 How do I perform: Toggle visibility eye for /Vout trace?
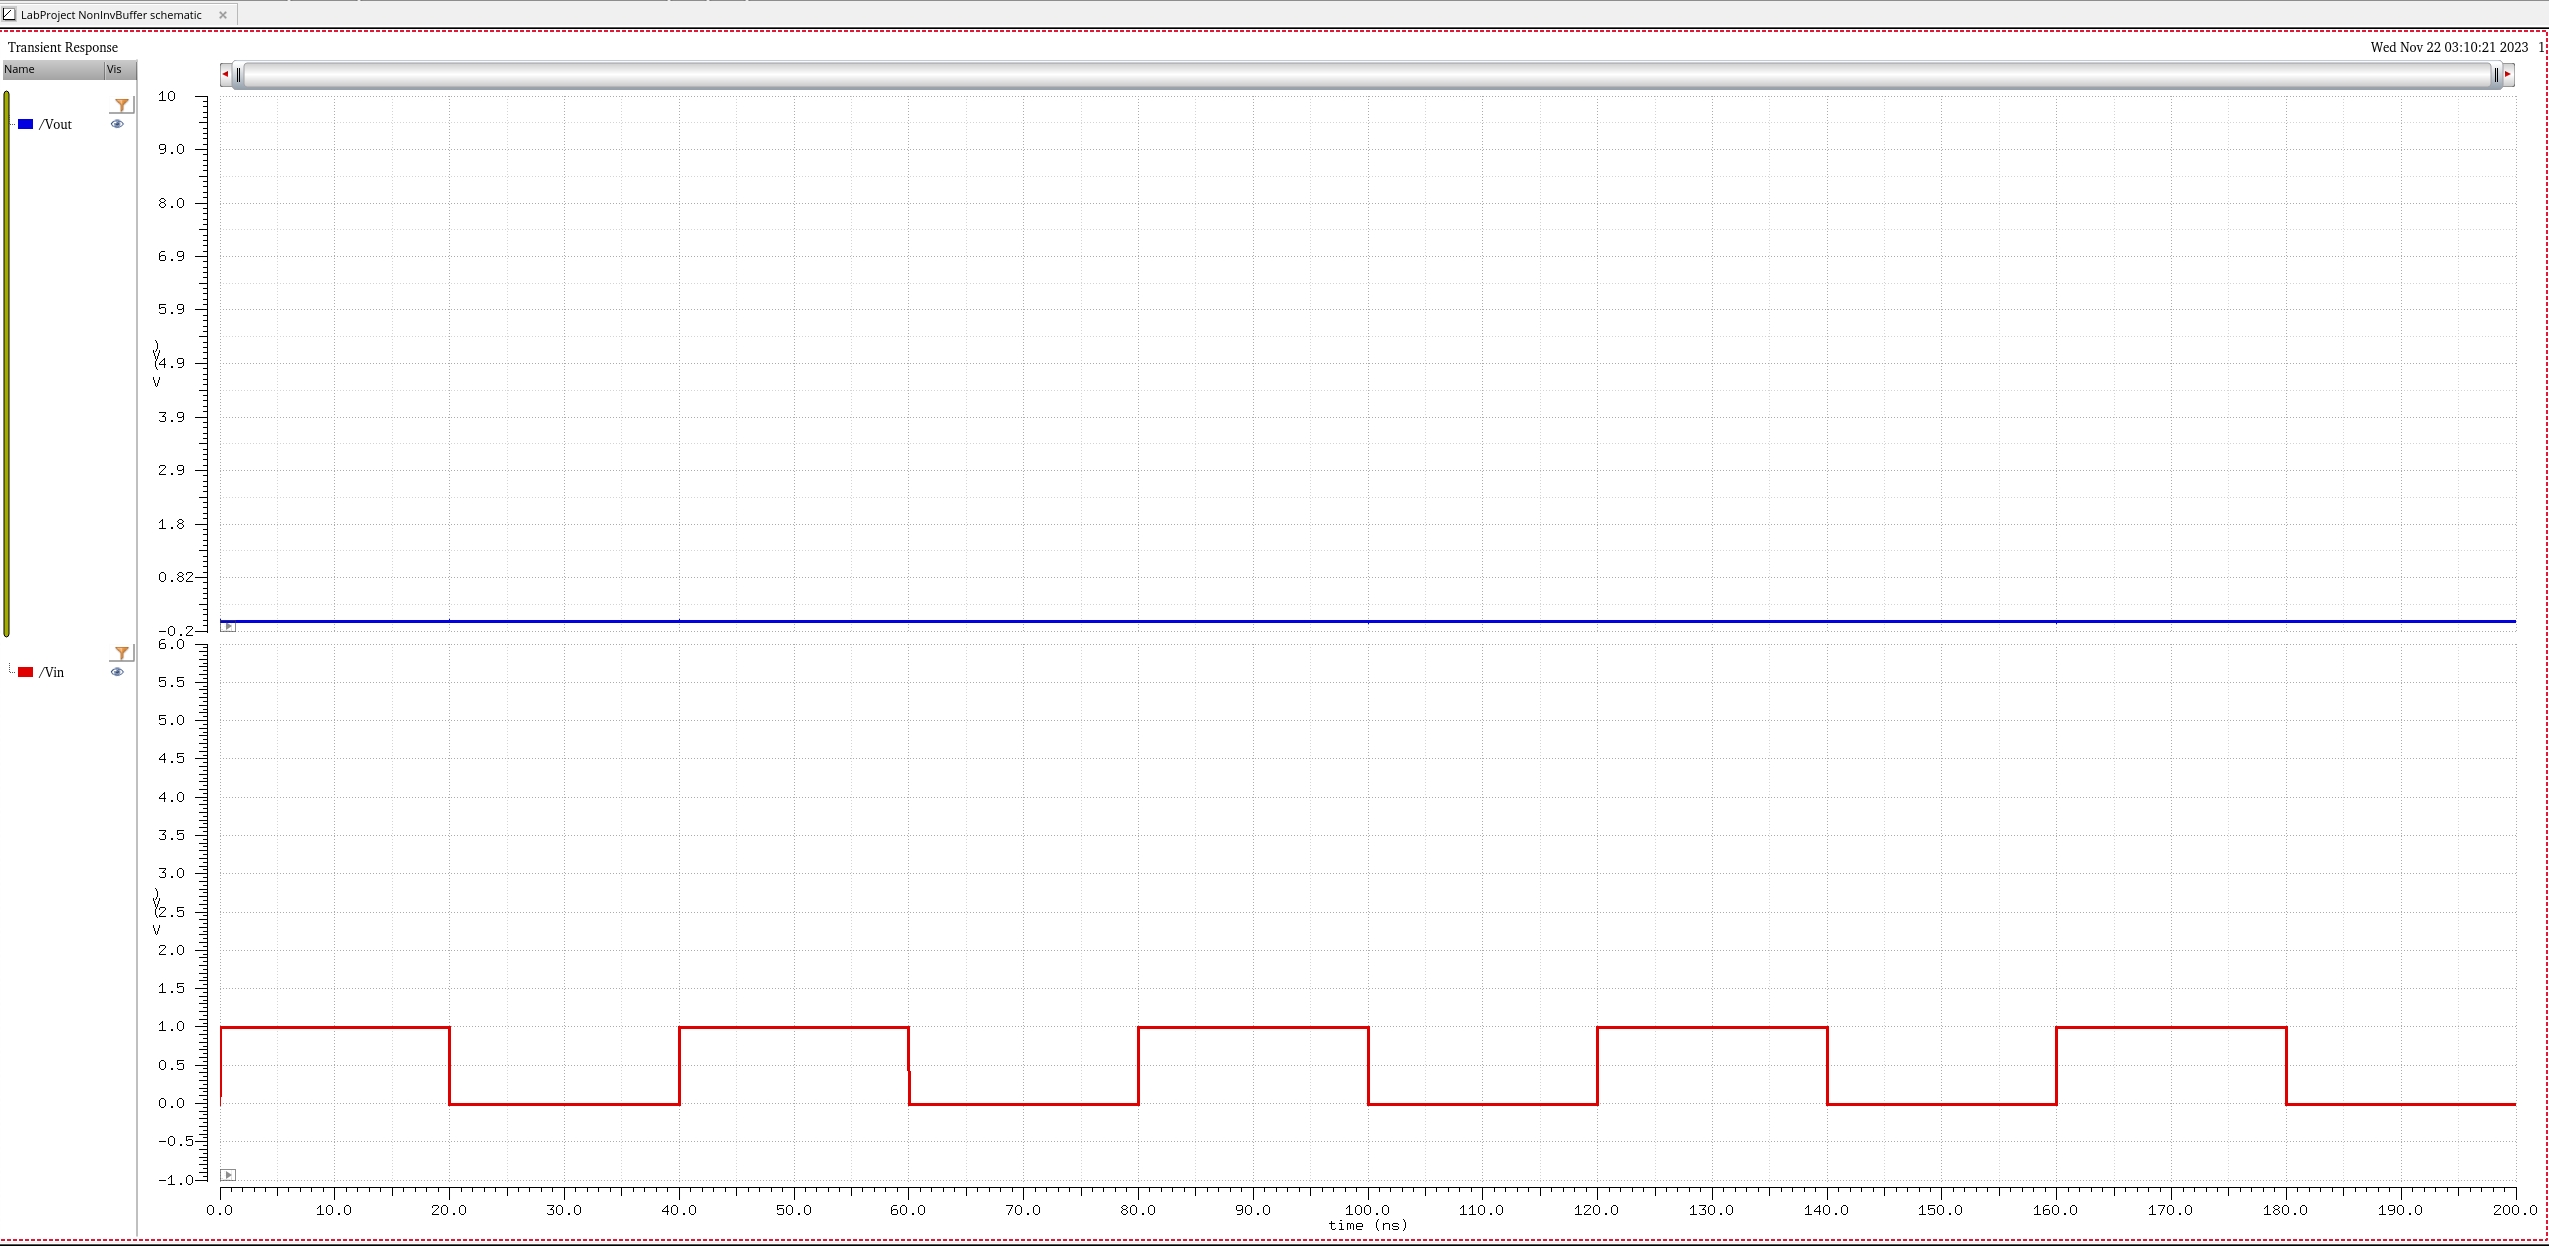[x=117, y=124]
